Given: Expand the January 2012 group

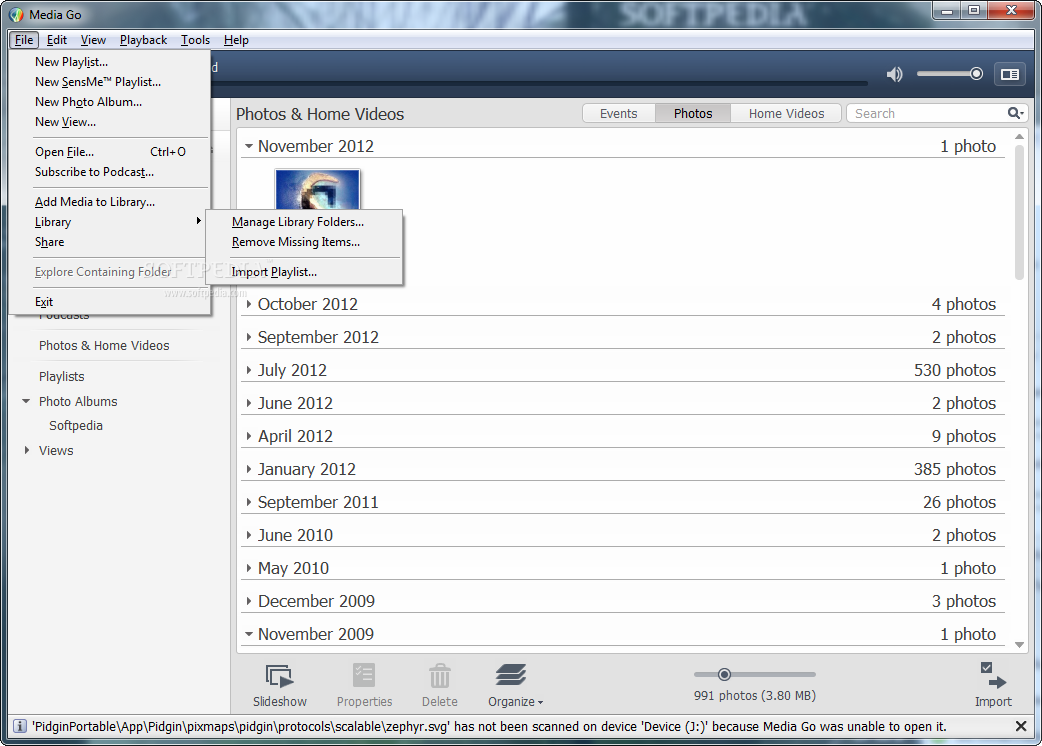Looking at the screenshot, I should pos(249,469).
